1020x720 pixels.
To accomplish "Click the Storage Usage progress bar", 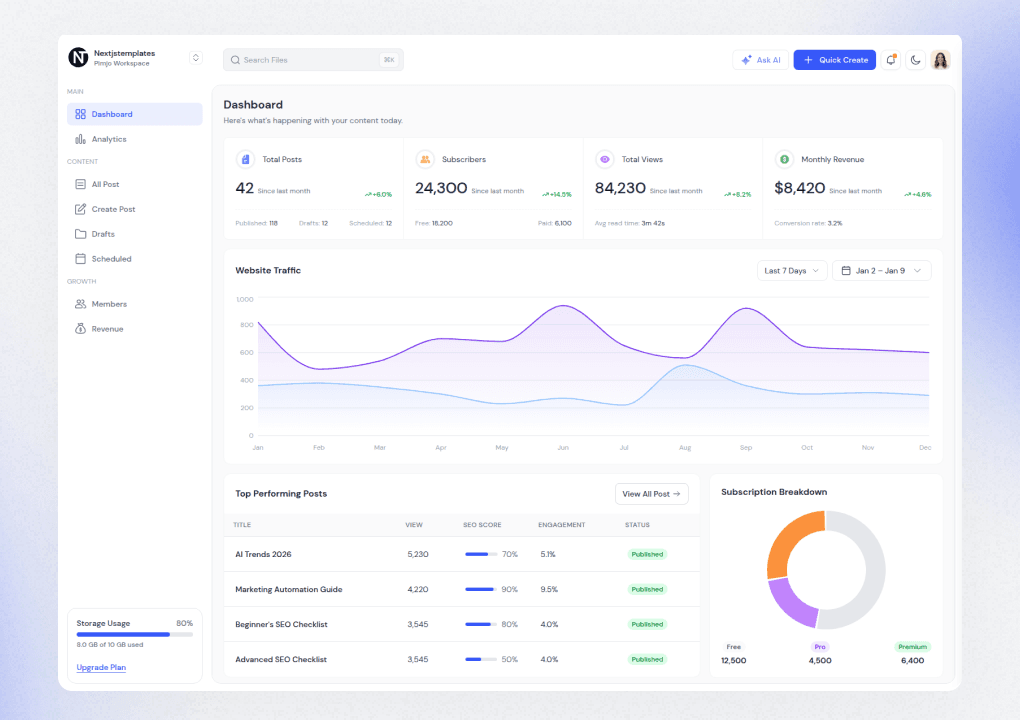I will point(134,634).
